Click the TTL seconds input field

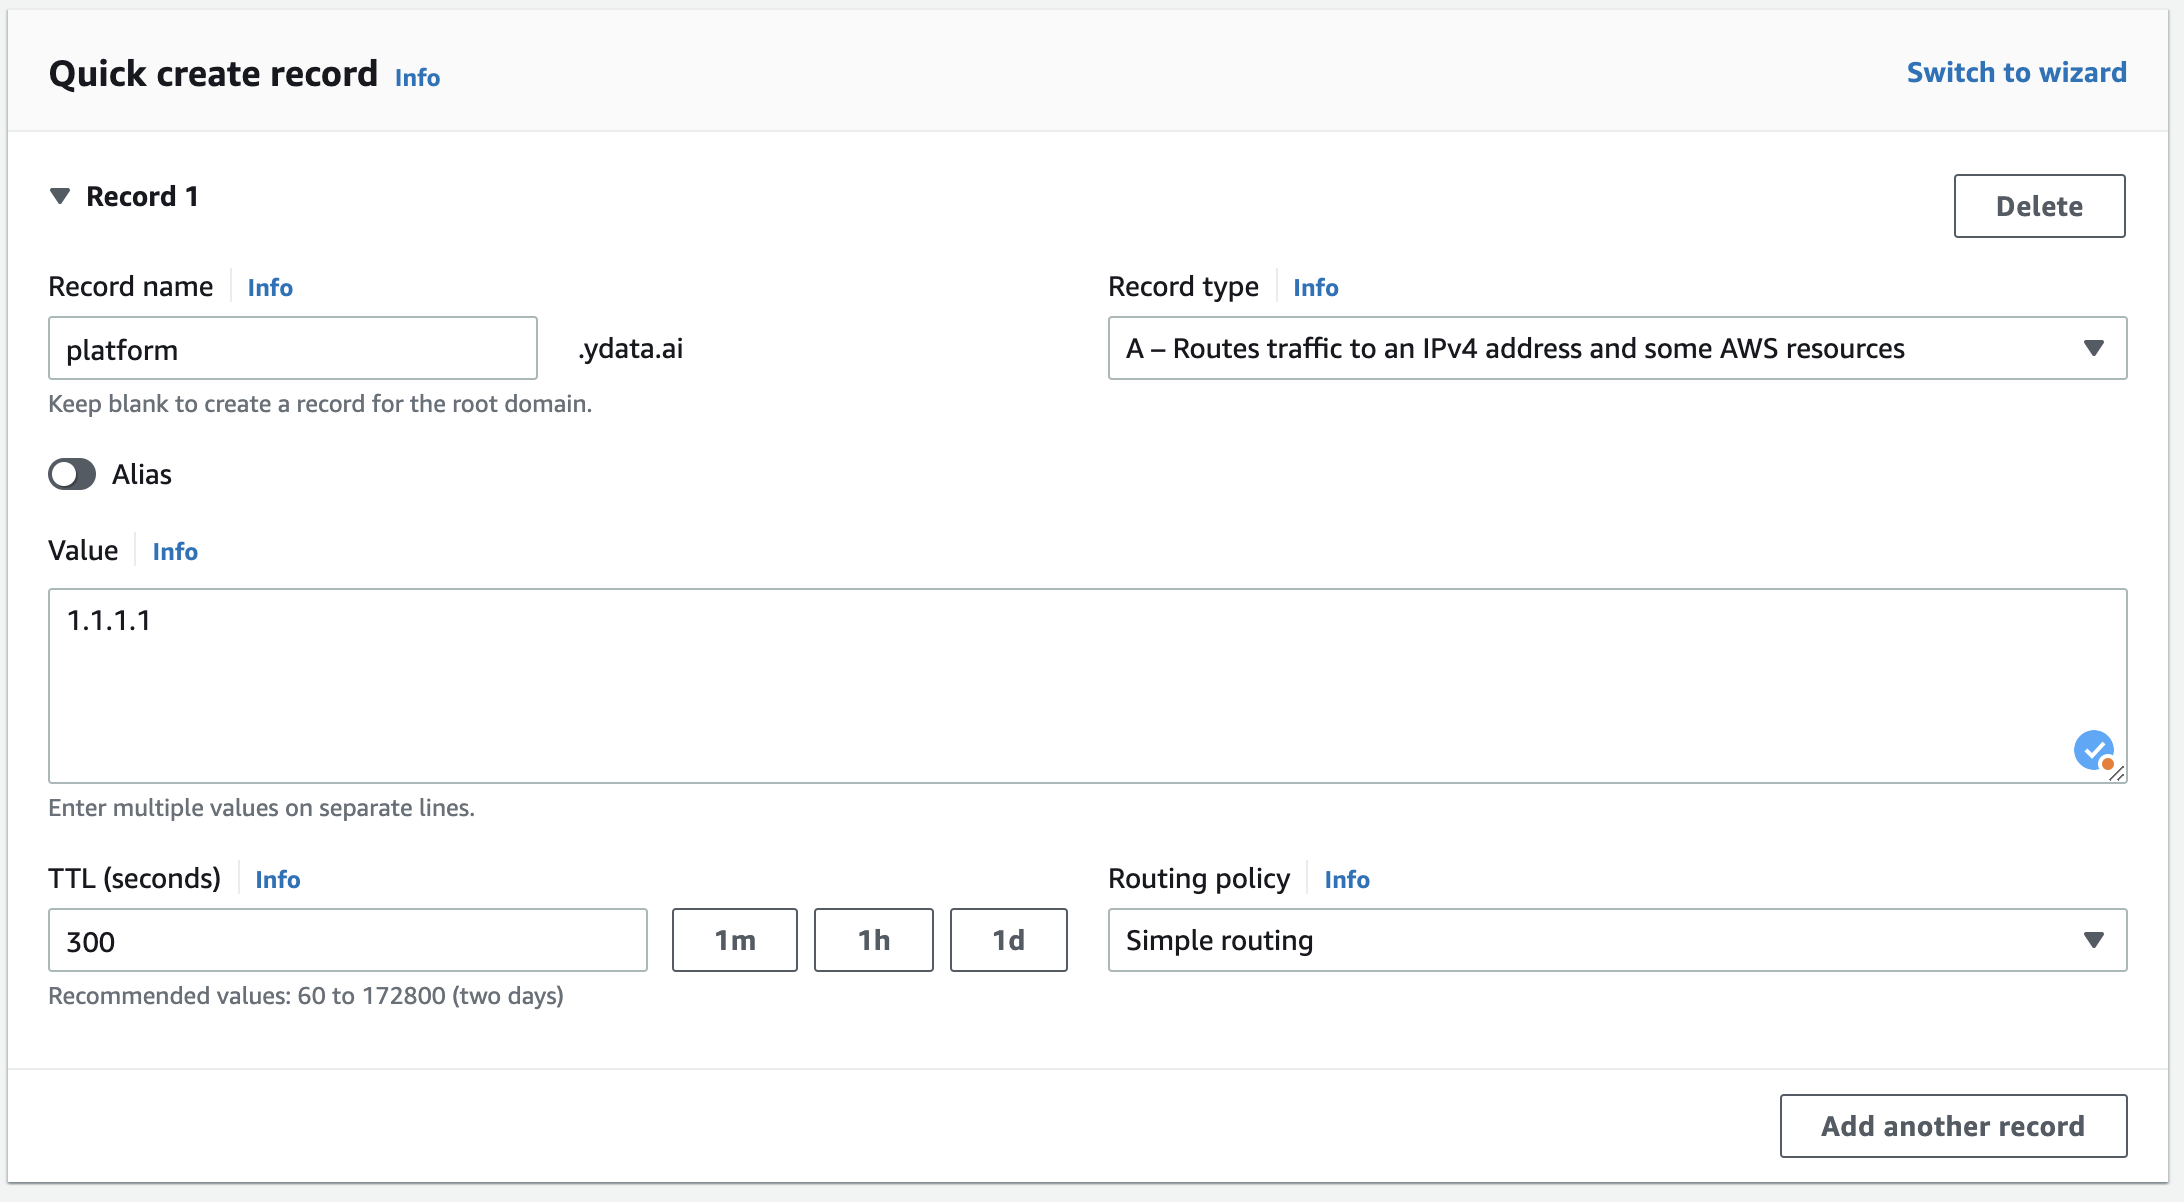click(349, 940)
